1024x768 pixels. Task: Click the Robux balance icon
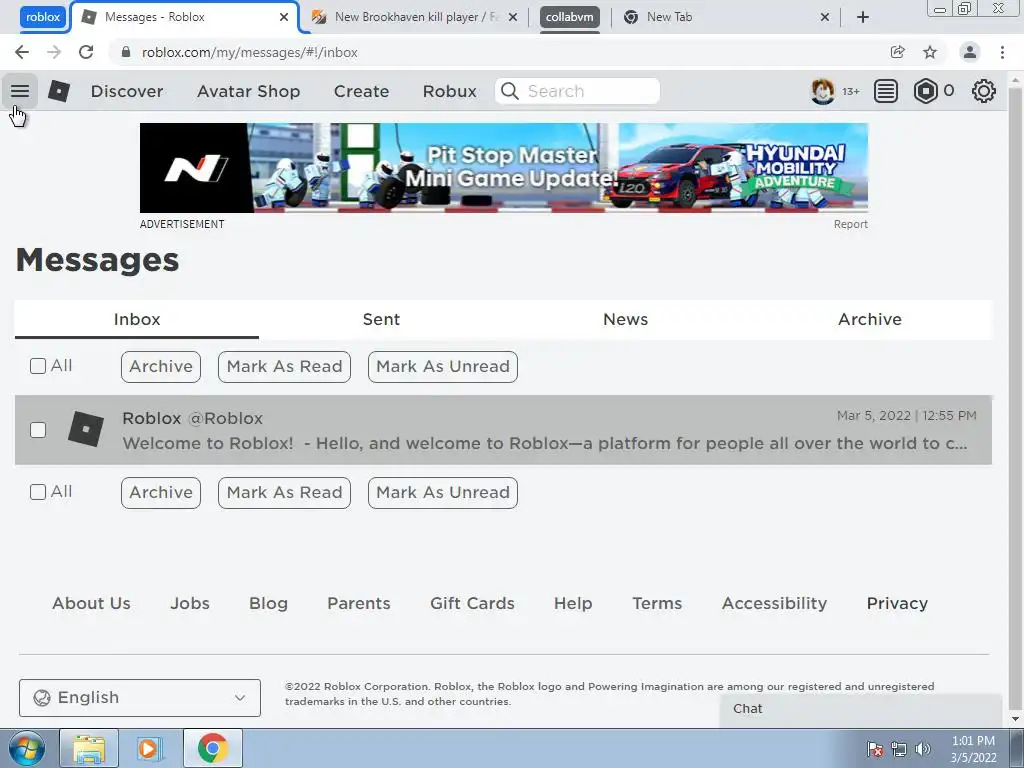click(x=925, y=91)
